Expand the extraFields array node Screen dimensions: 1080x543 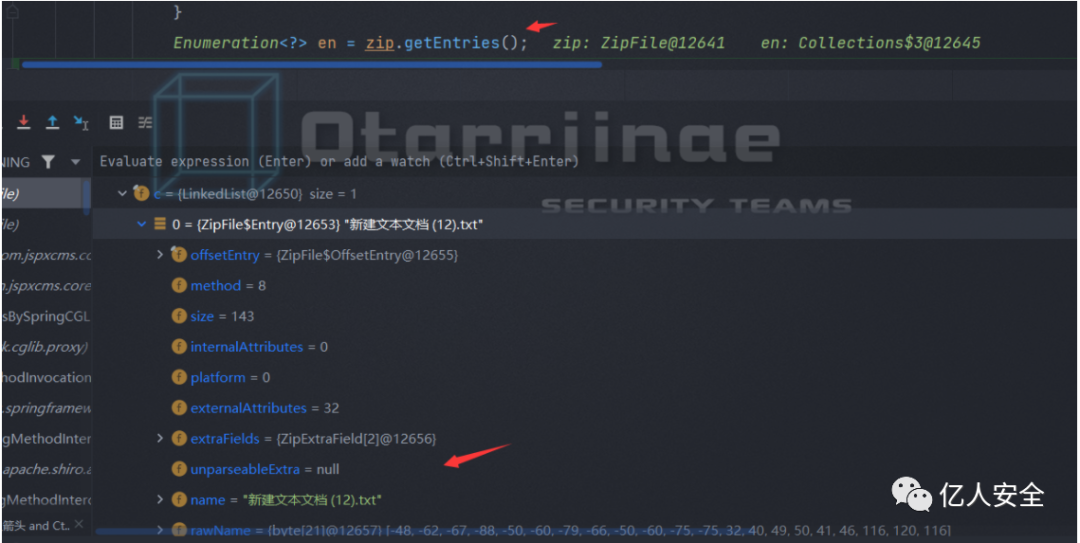160,438
